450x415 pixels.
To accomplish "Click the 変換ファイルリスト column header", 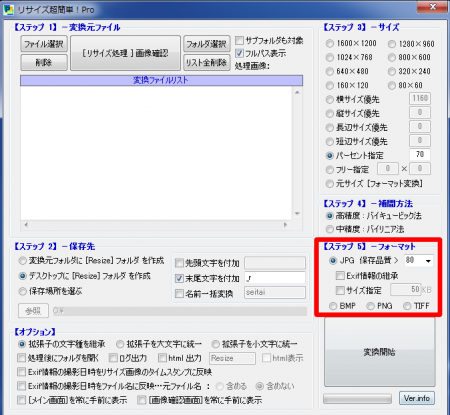I will coord(161,80).
